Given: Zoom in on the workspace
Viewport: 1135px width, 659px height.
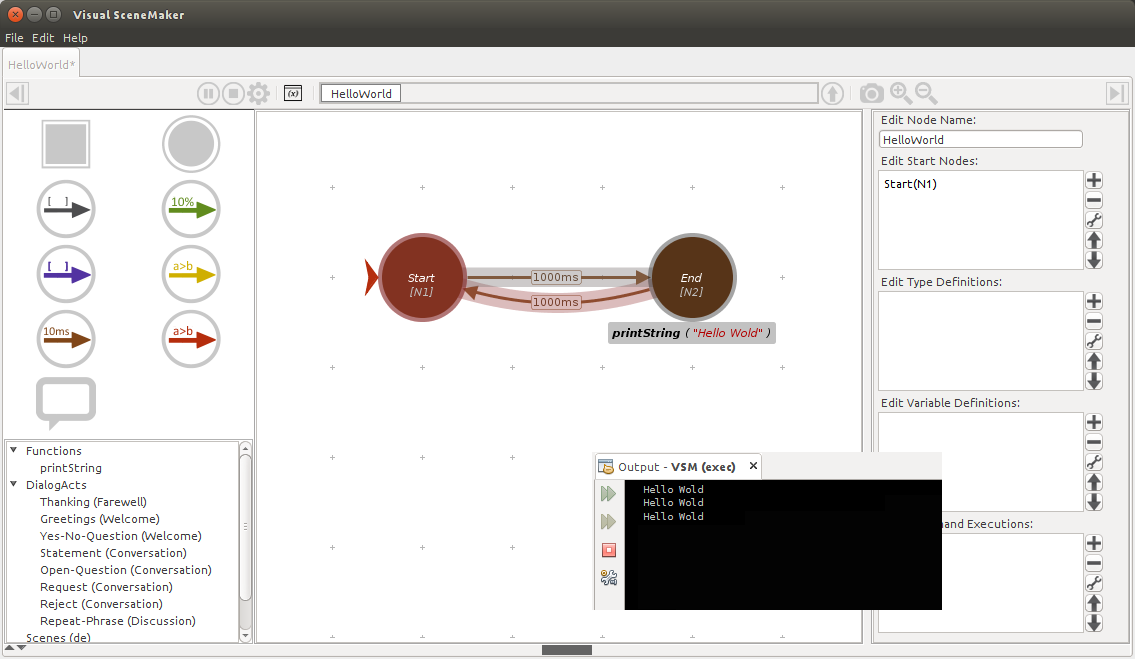Looking at the screenshot, I should tap(900, 93).
